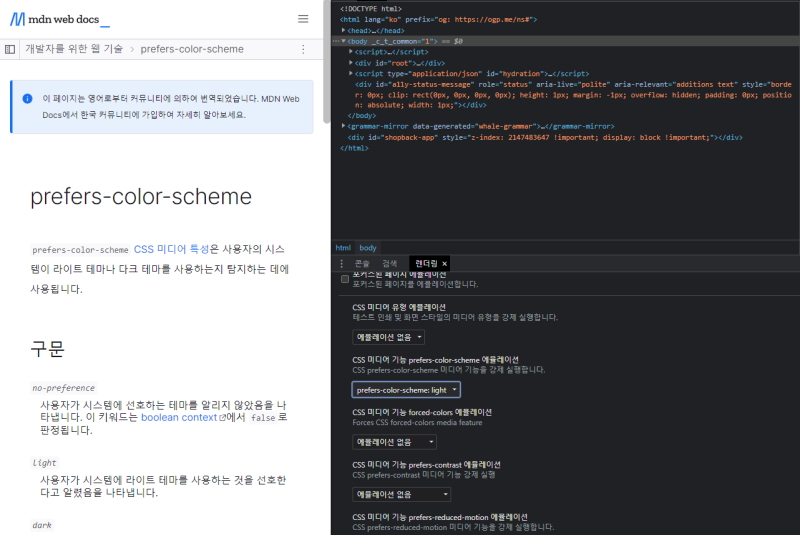800x535 pixels.
Task: Open the article actions three-dot menu
Action: point(303,49)
